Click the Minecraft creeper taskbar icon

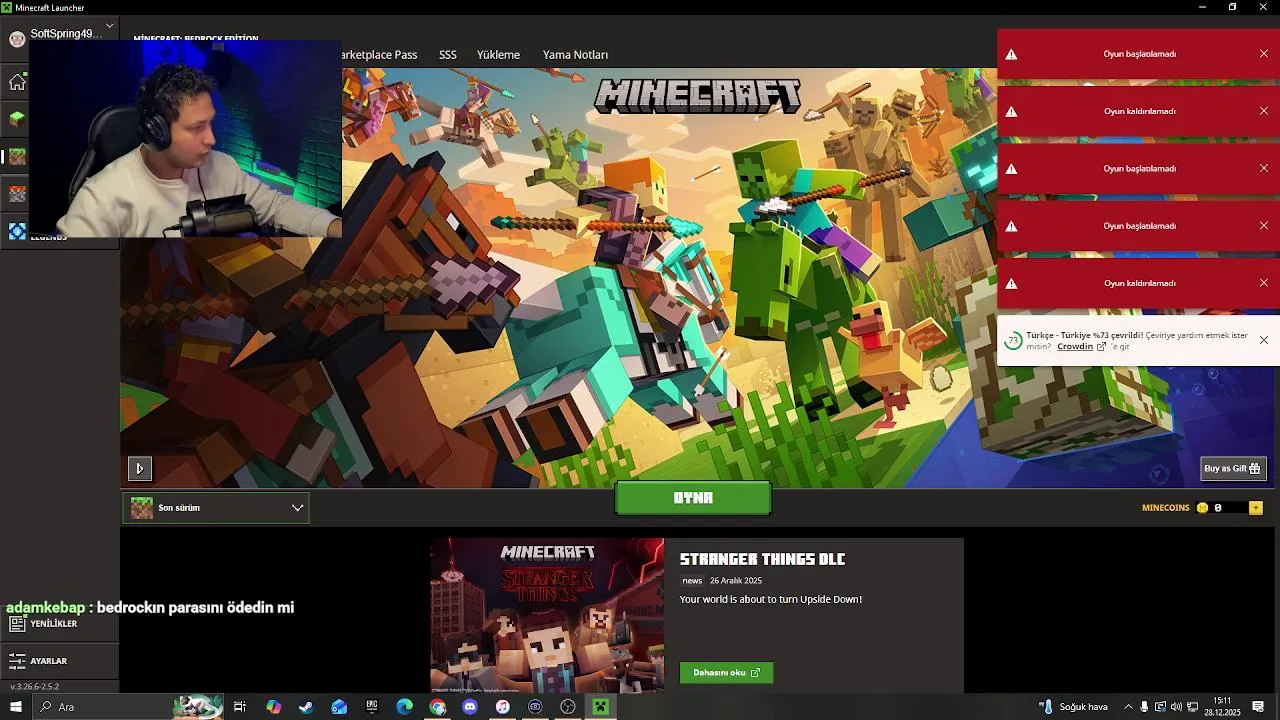pyautogui.click(x=601, y=707)
